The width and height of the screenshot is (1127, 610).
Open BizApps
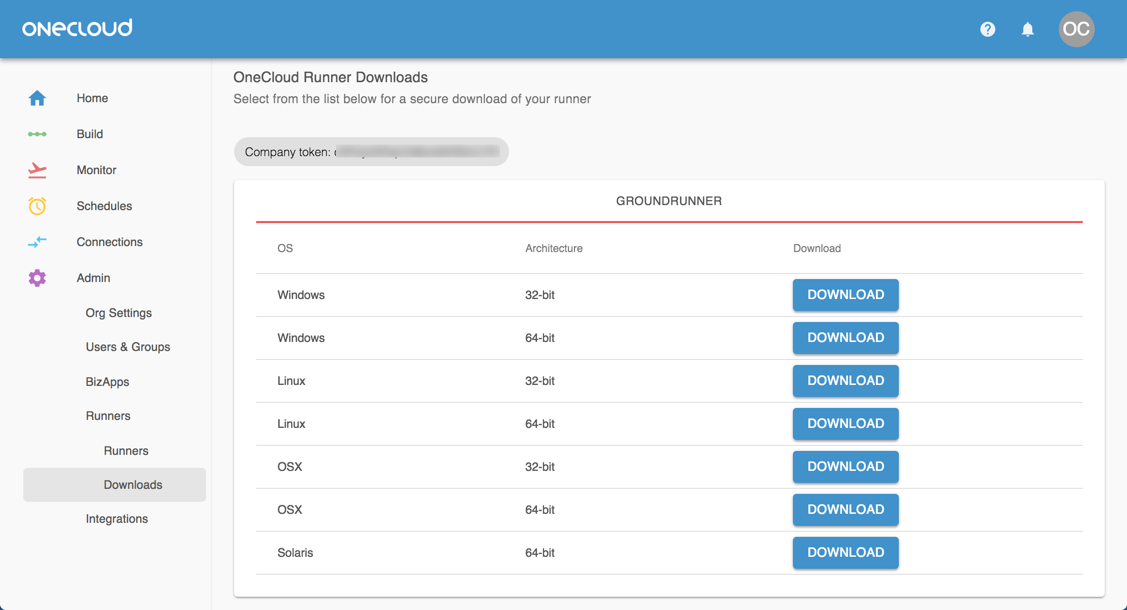click(x=107, y=382)
